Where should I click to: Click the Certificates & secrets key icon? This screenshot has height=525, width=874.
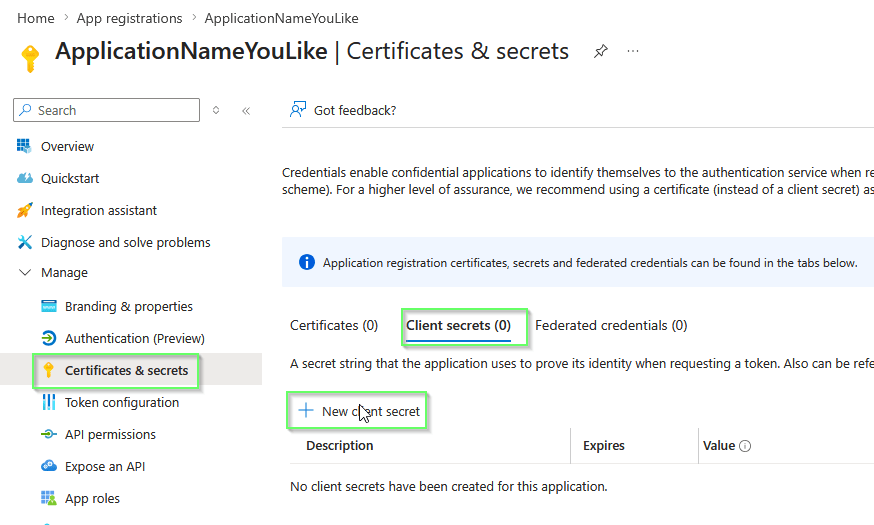coord(48,370)
